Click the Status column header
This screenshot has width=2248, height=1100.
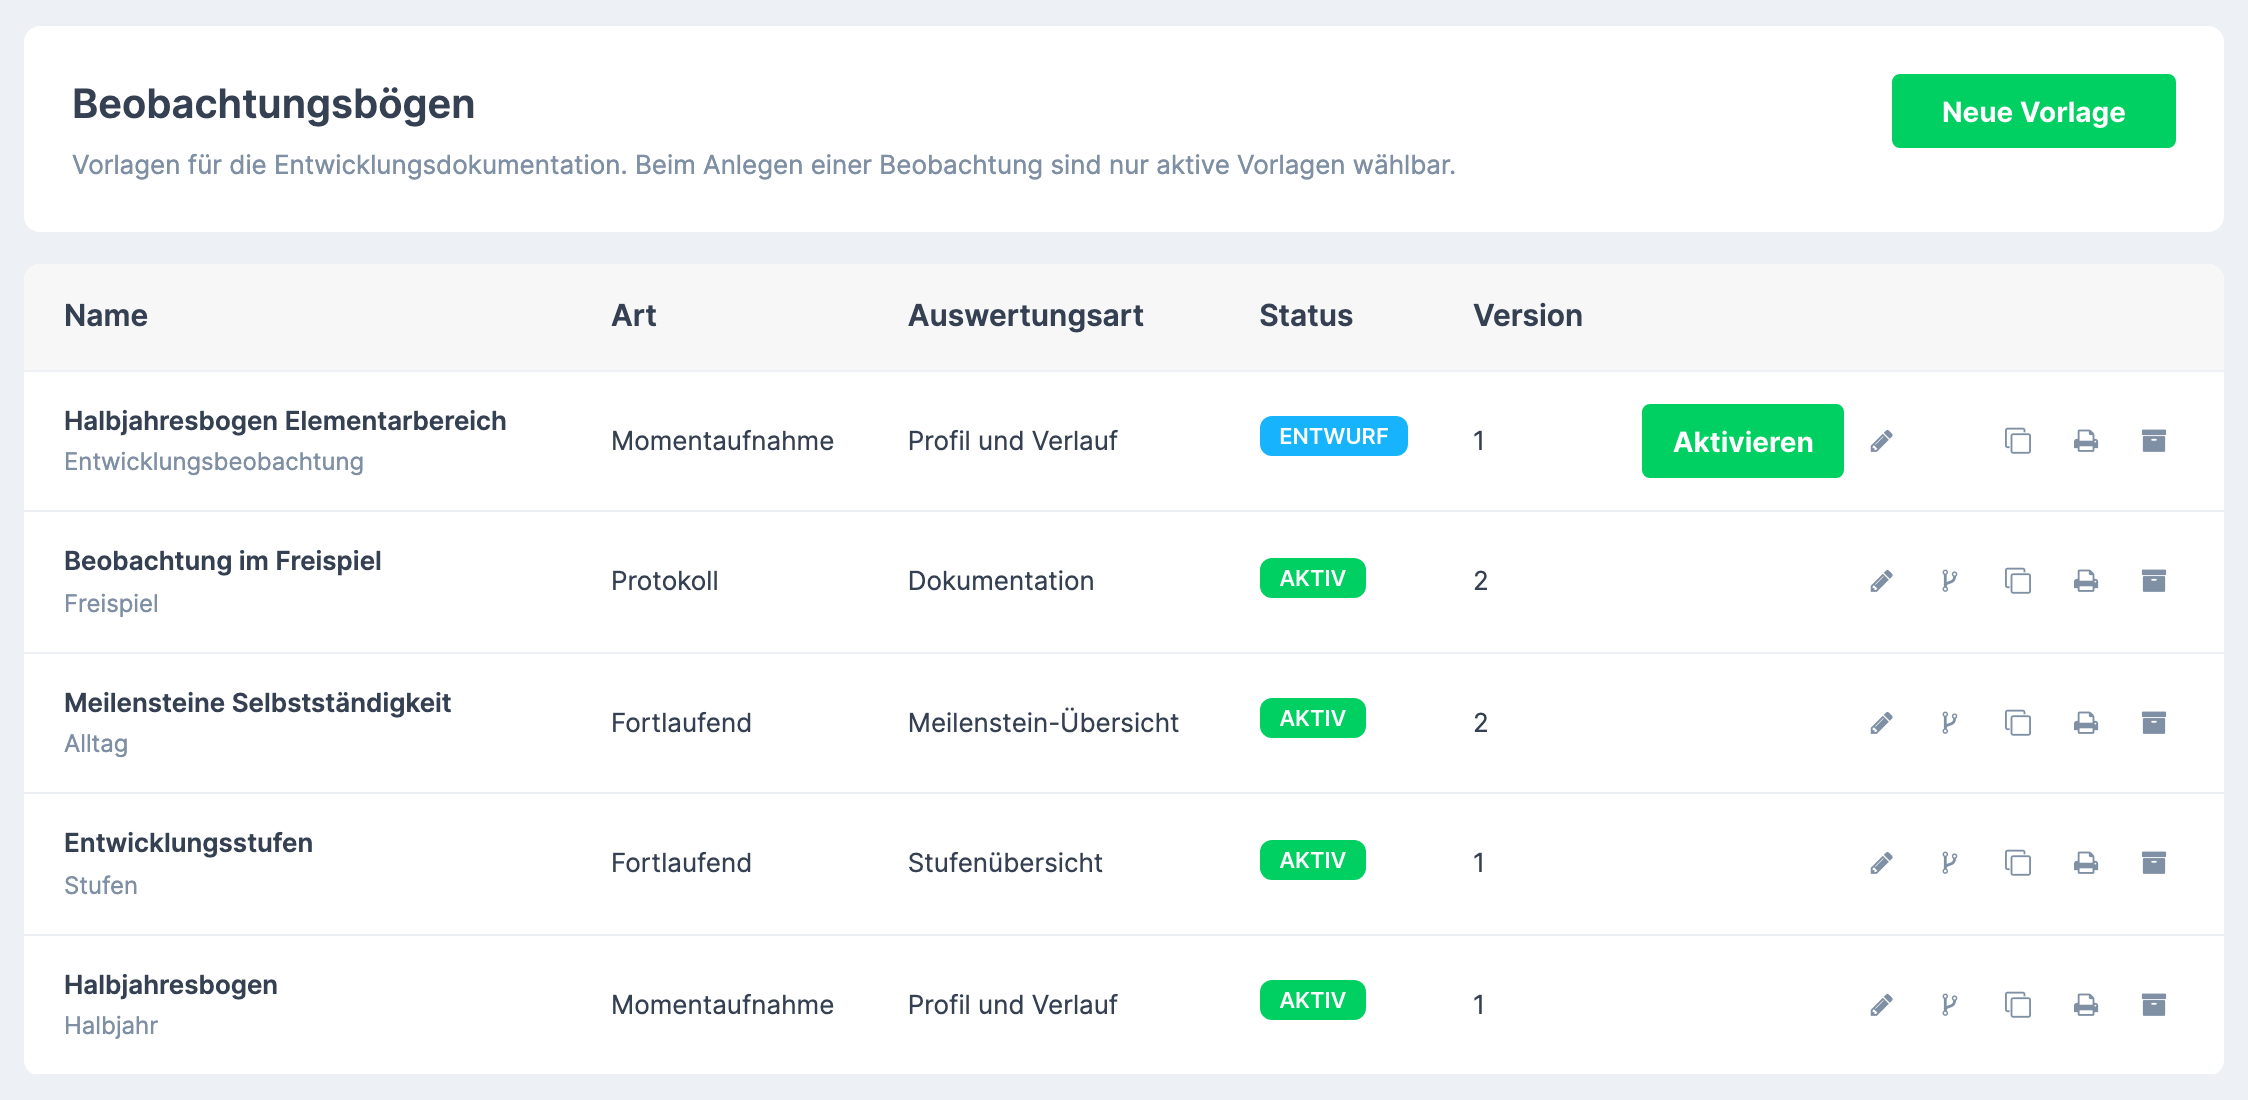point(1305,316)
